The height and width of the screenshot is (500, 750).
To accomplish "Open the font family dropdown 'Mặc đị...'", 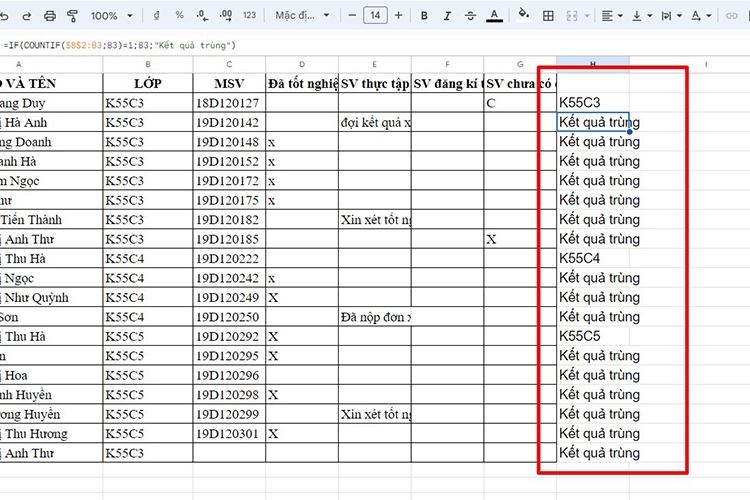I will [302, 15].
